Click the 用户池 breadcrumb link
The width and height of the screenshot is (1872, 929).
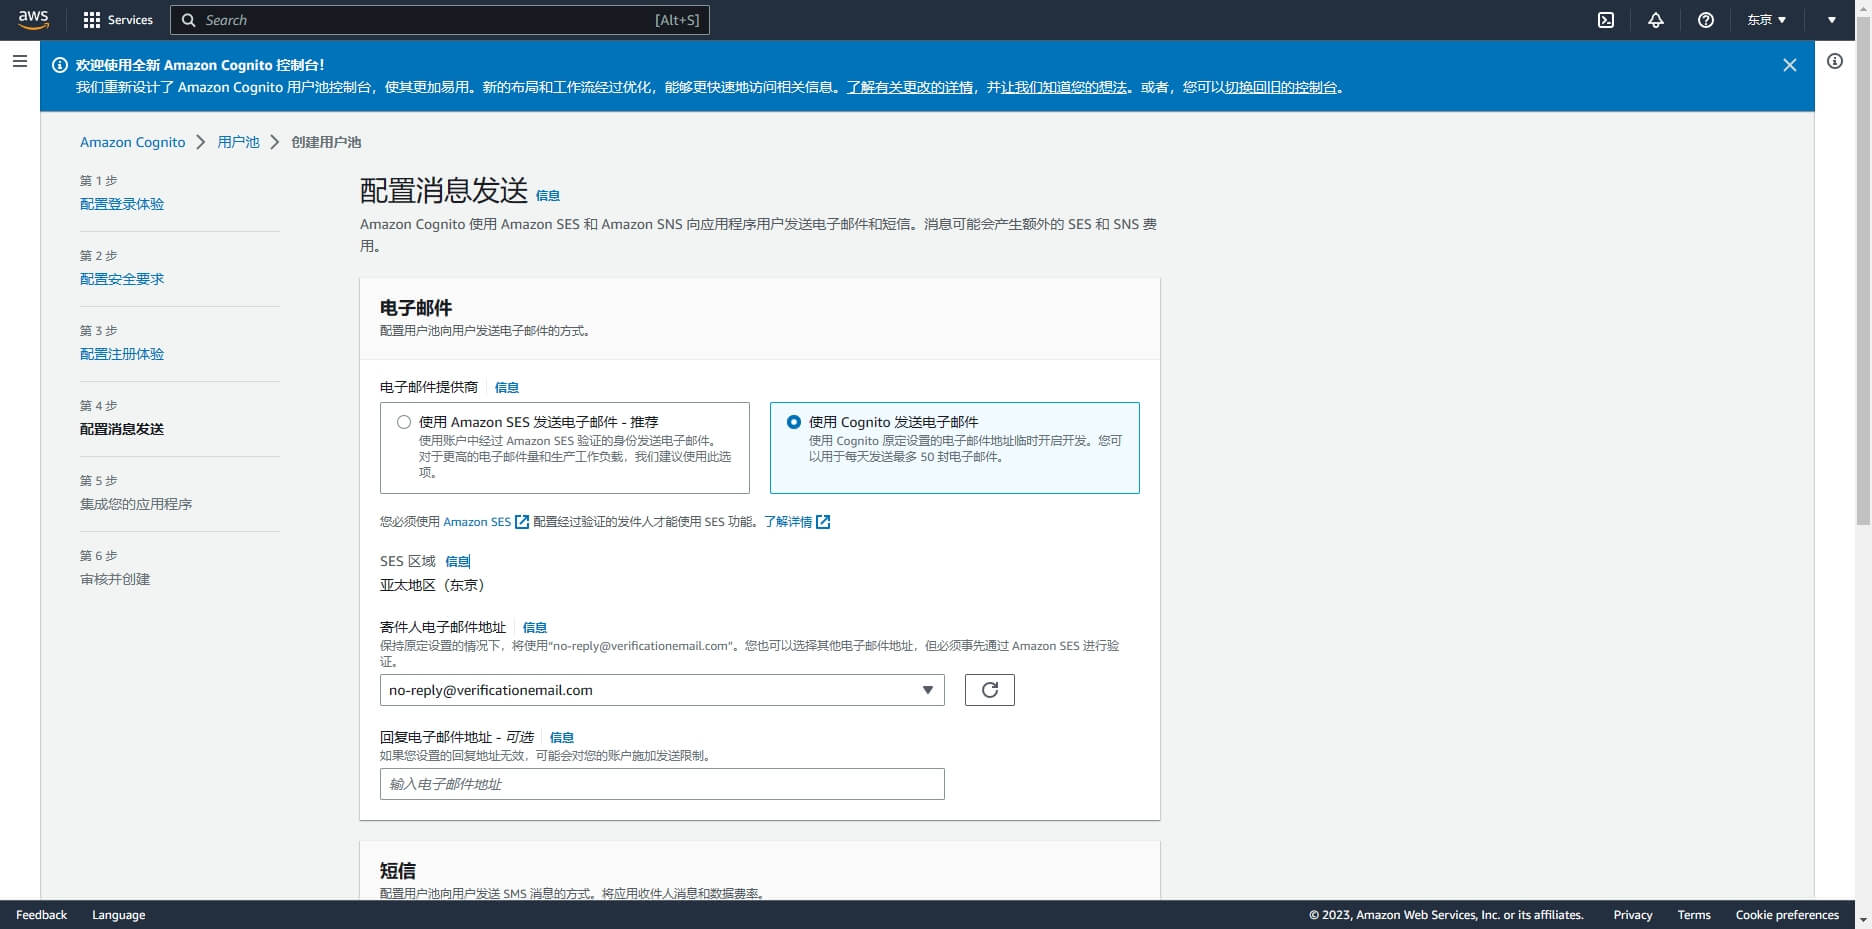[x=238, y=142]
